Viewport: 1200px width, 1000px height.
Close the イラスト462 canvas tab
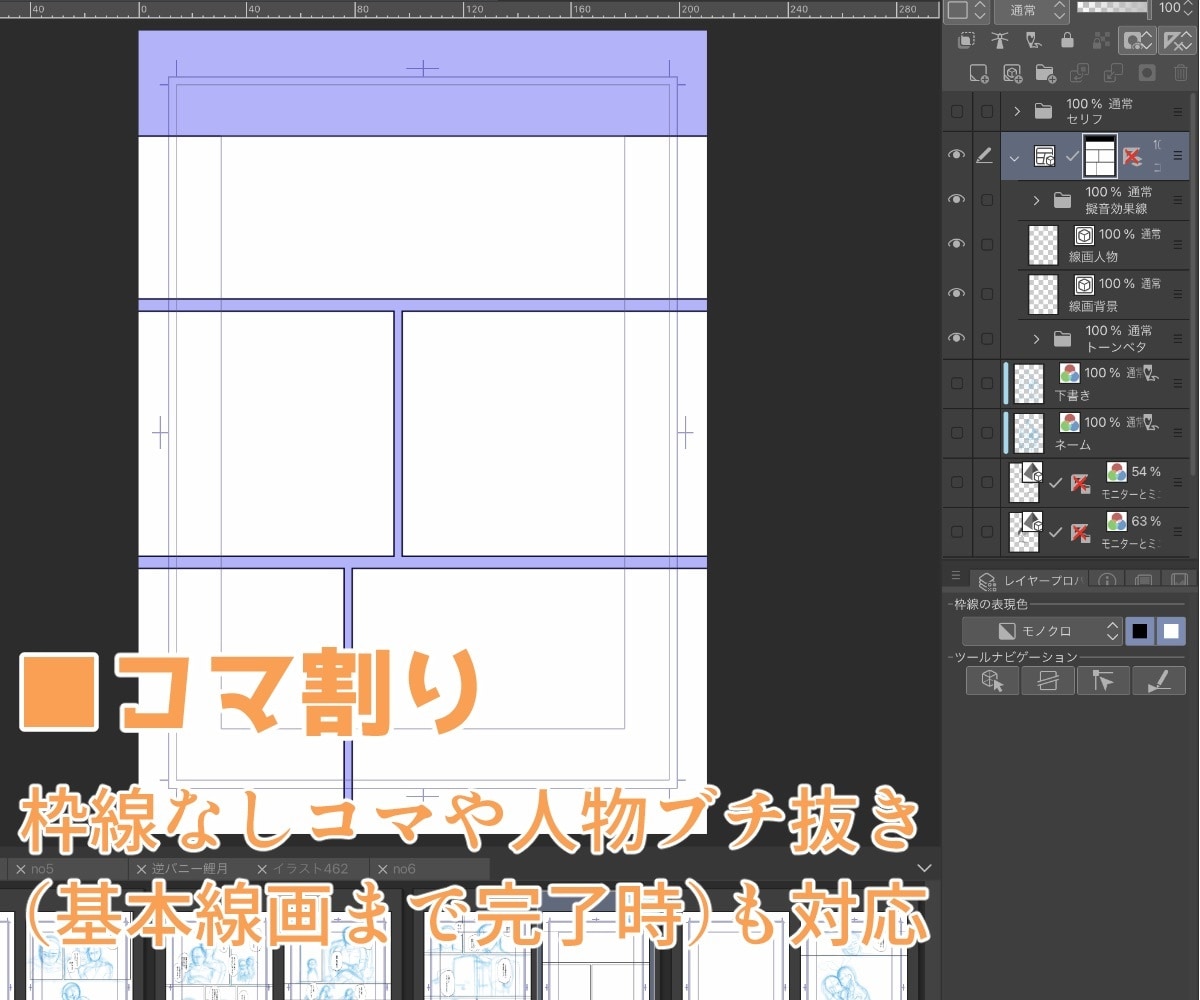(x=262, y=869)
